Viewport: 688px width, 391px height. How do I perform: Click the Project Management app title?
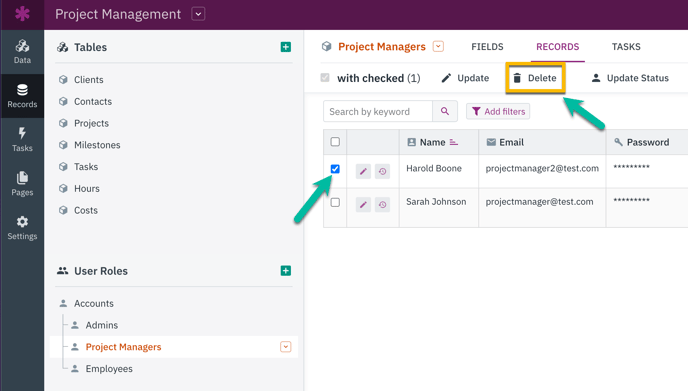(118, 14)
